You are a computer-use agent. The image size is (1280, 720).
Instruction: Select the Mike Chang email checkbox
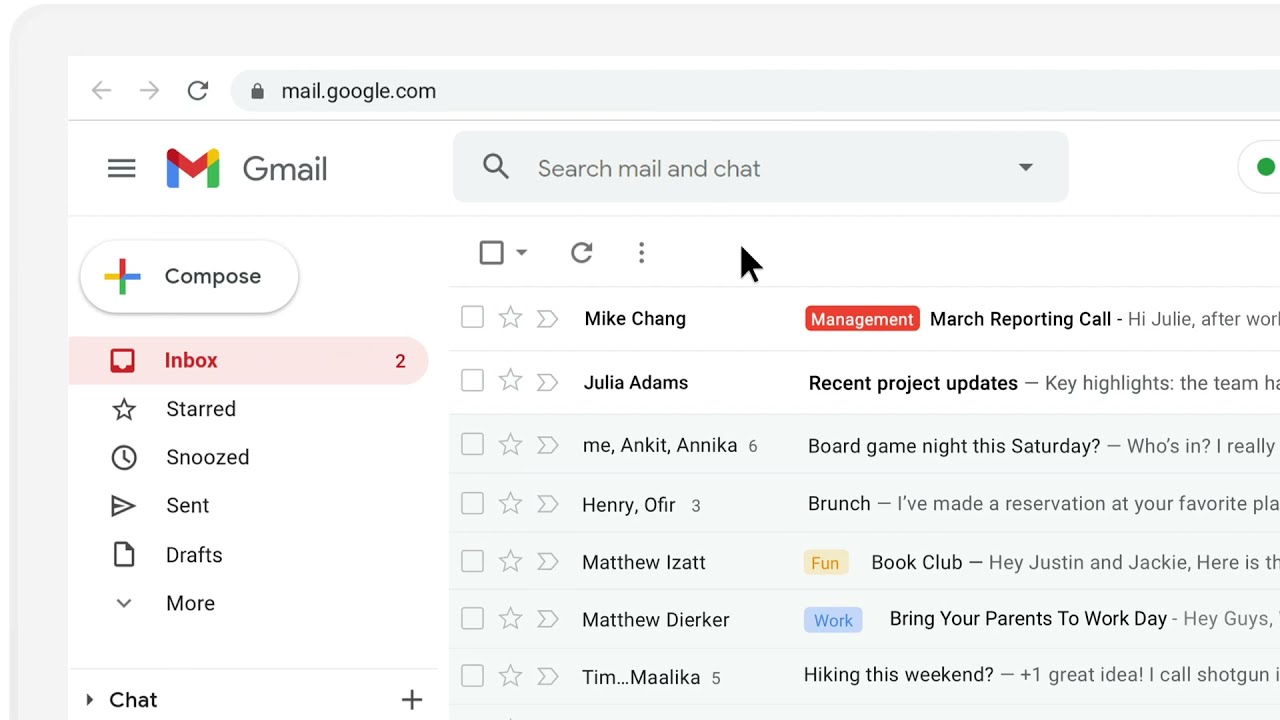click(472, 318)
